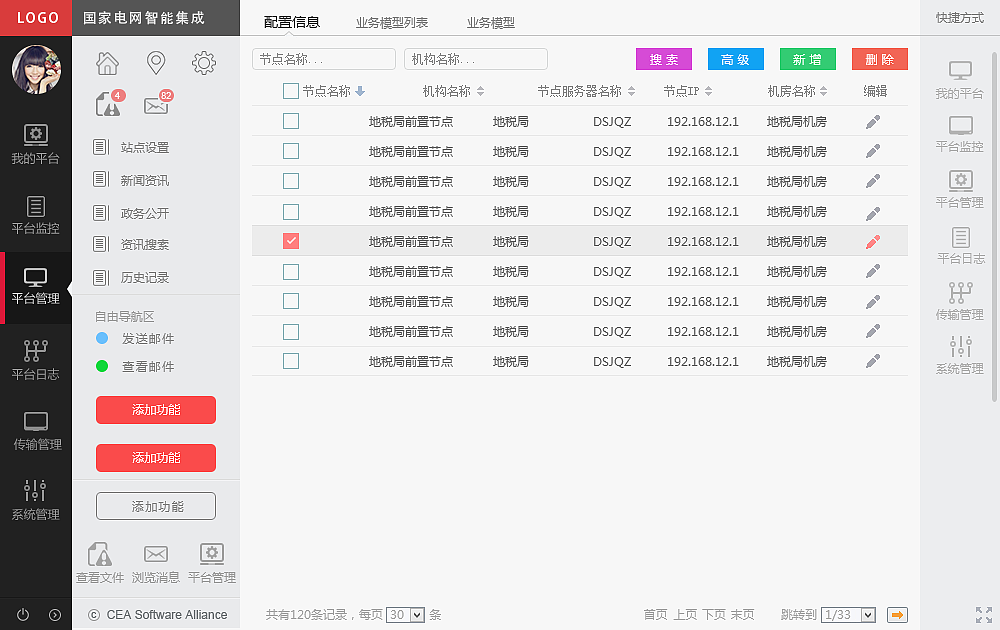Uncheck the selected red checkbox row
The image size is (1000, 630).
click(x=291, y=241)
